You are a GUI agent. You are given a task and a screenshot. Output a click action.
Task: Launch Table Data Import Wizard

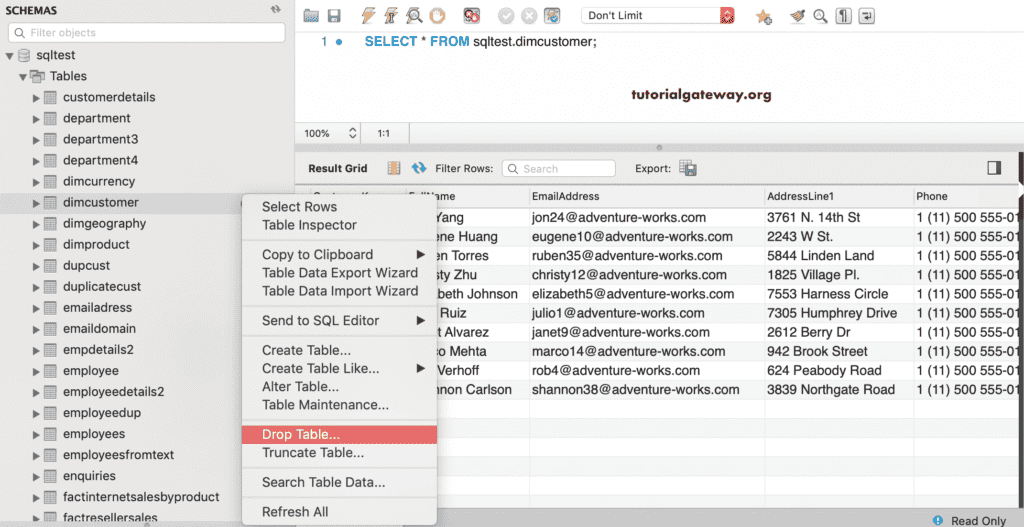pos(339,291)
